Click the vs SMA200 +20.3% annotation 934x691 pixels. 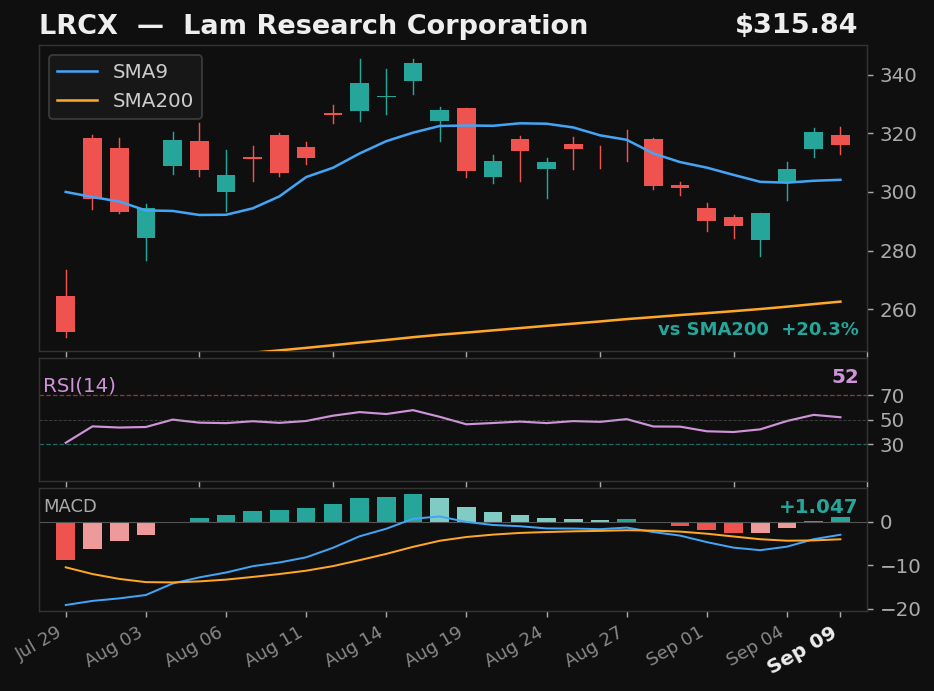click(x=758, y=329)
